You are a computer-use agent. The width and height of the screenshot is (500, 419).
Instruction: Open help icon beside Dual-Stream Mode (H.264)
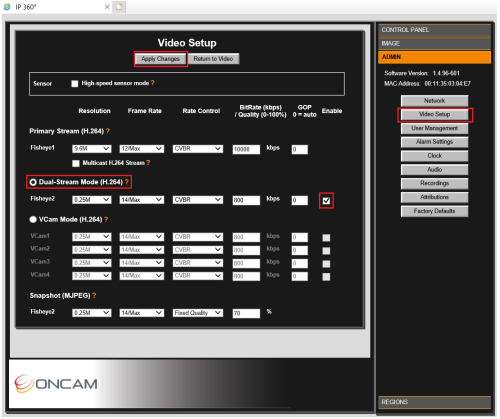(127, 182)
